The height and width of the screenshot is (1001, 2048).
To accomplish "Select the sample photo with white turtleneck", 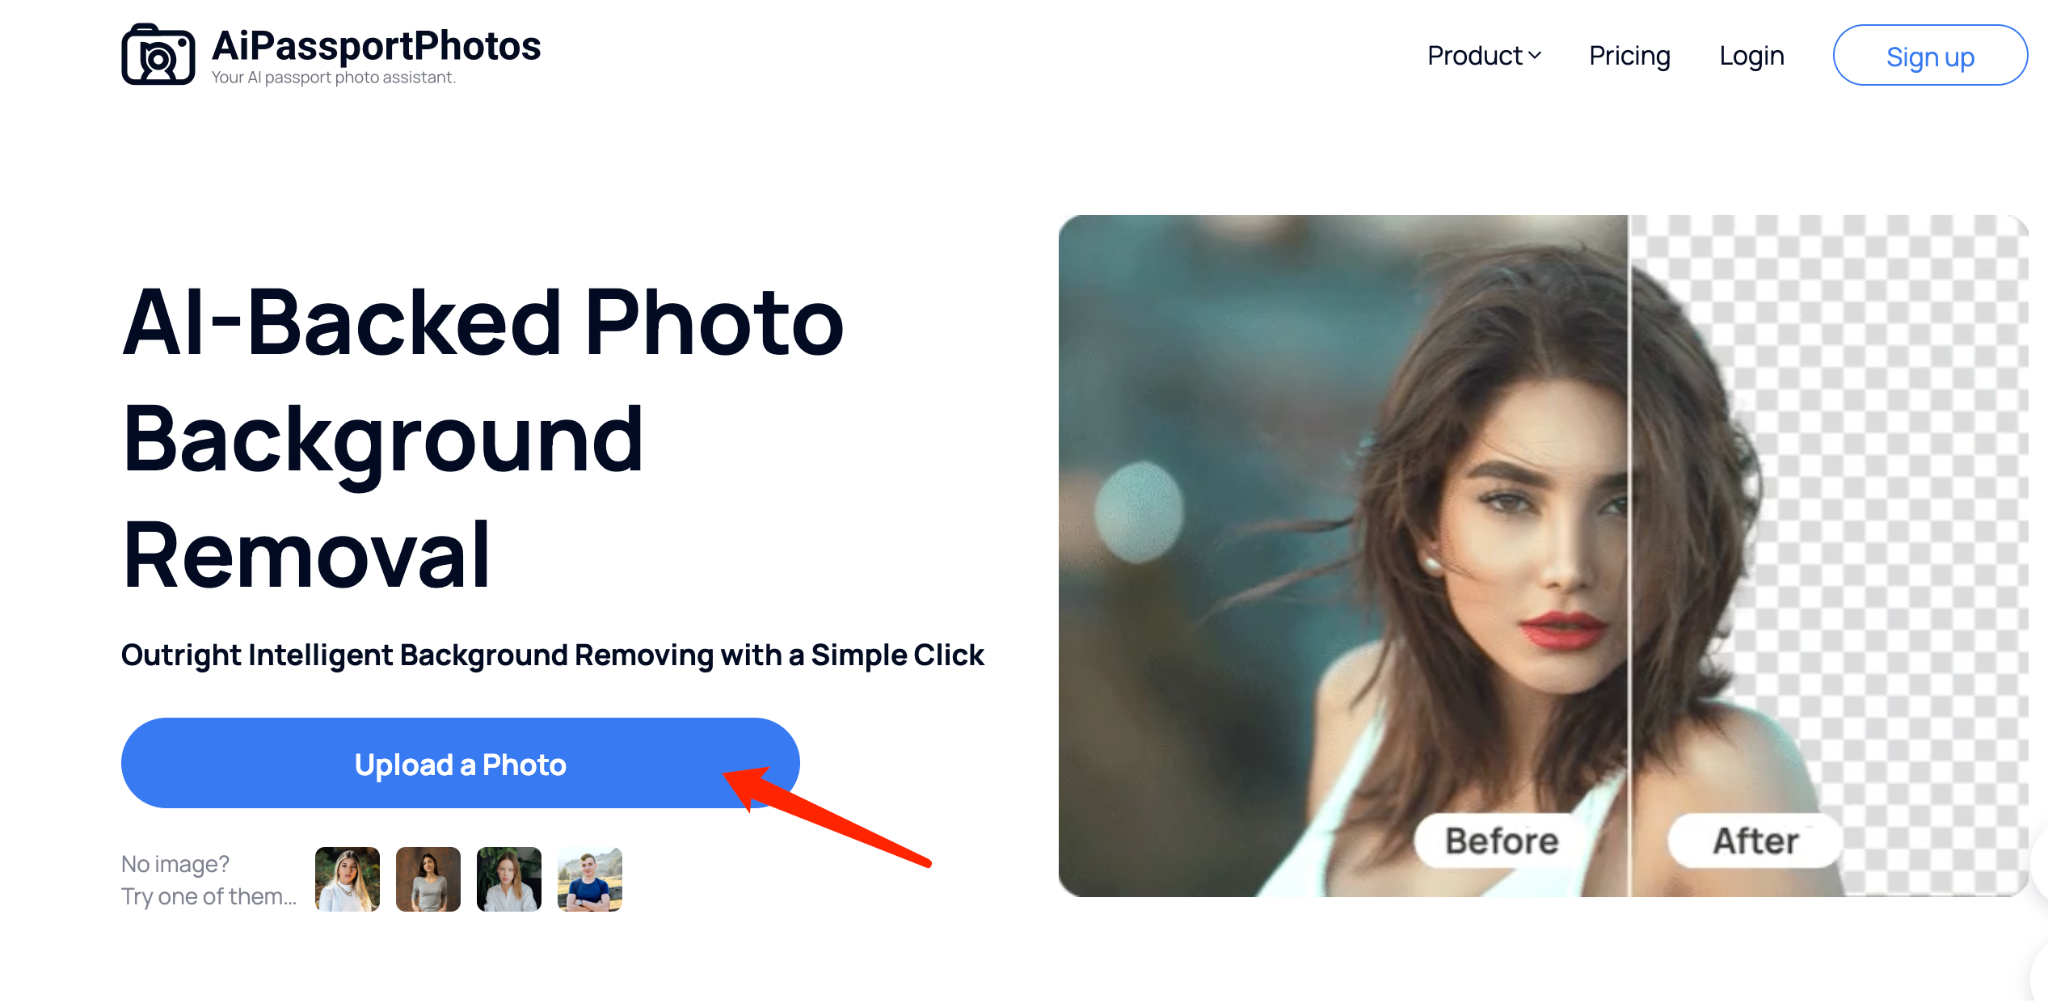I will [x=347, y=879].
